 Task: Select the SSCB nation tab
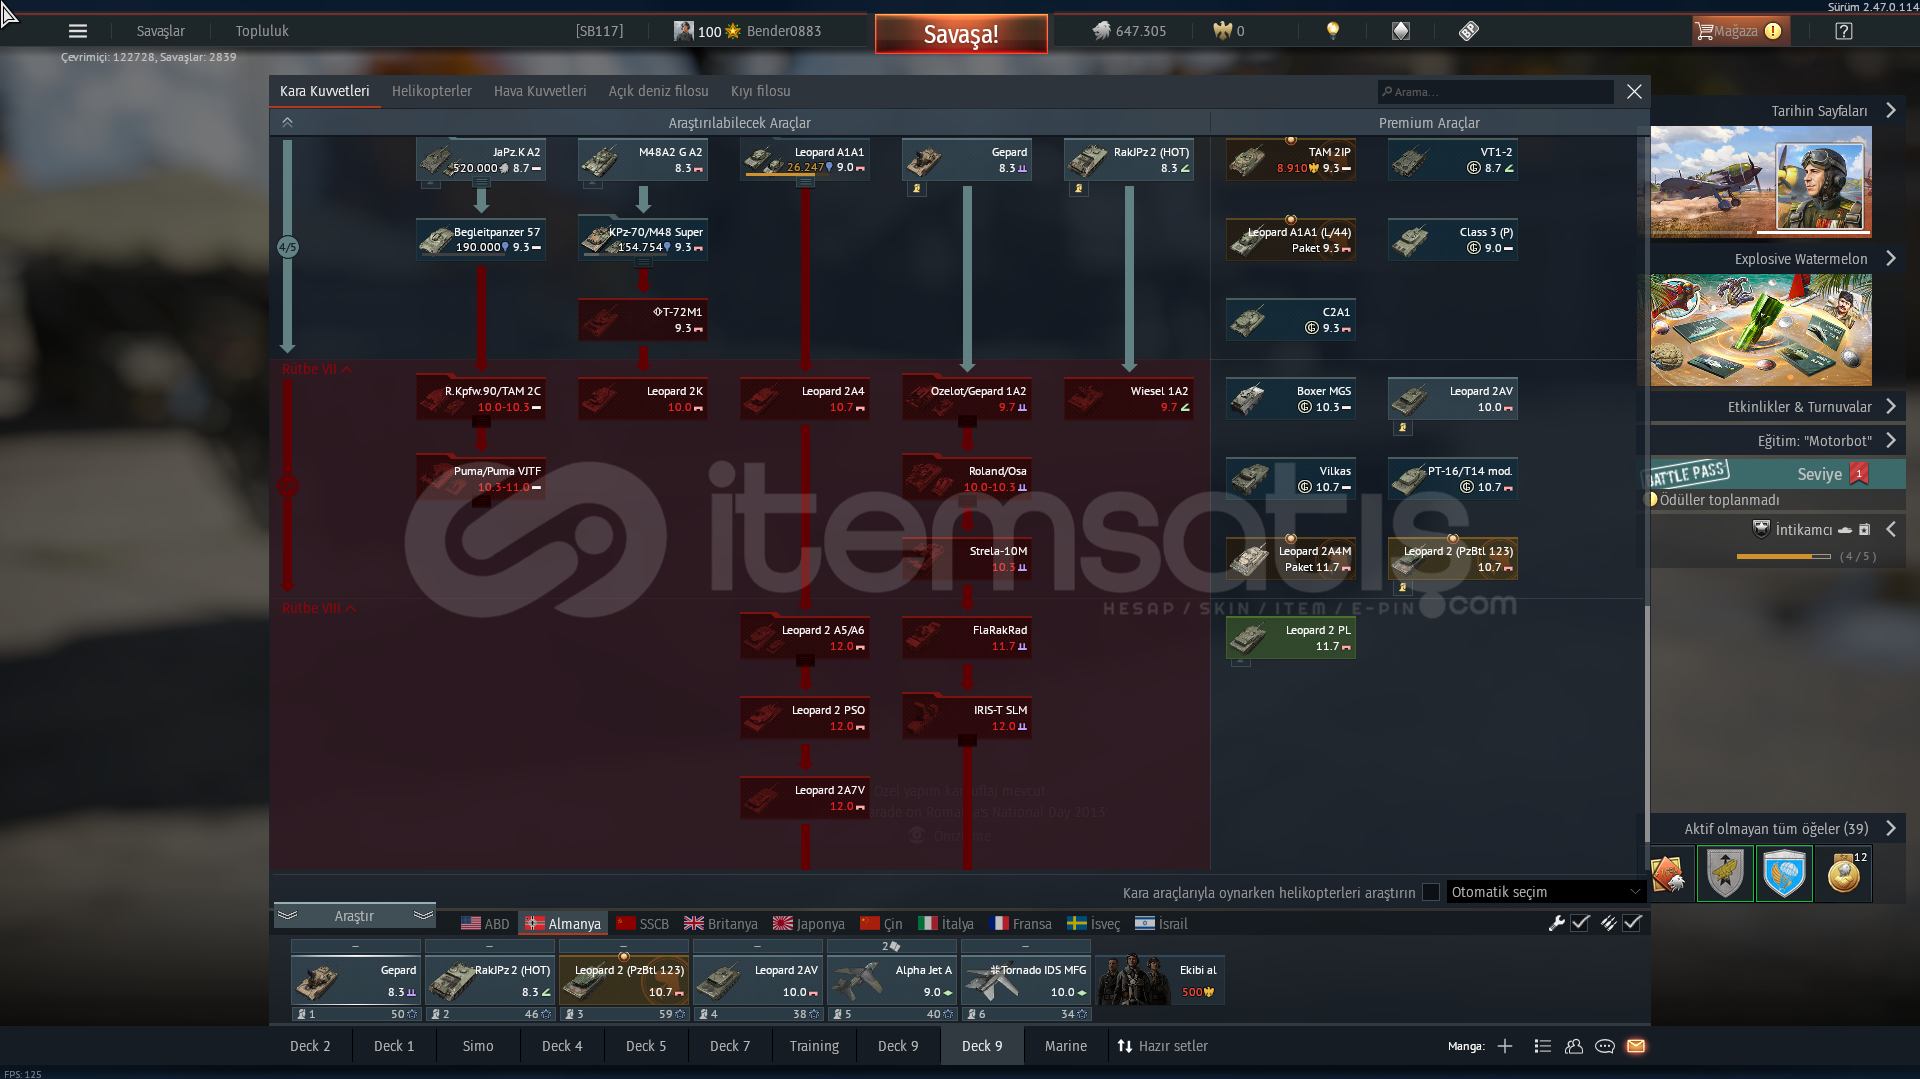click(642, 924)
